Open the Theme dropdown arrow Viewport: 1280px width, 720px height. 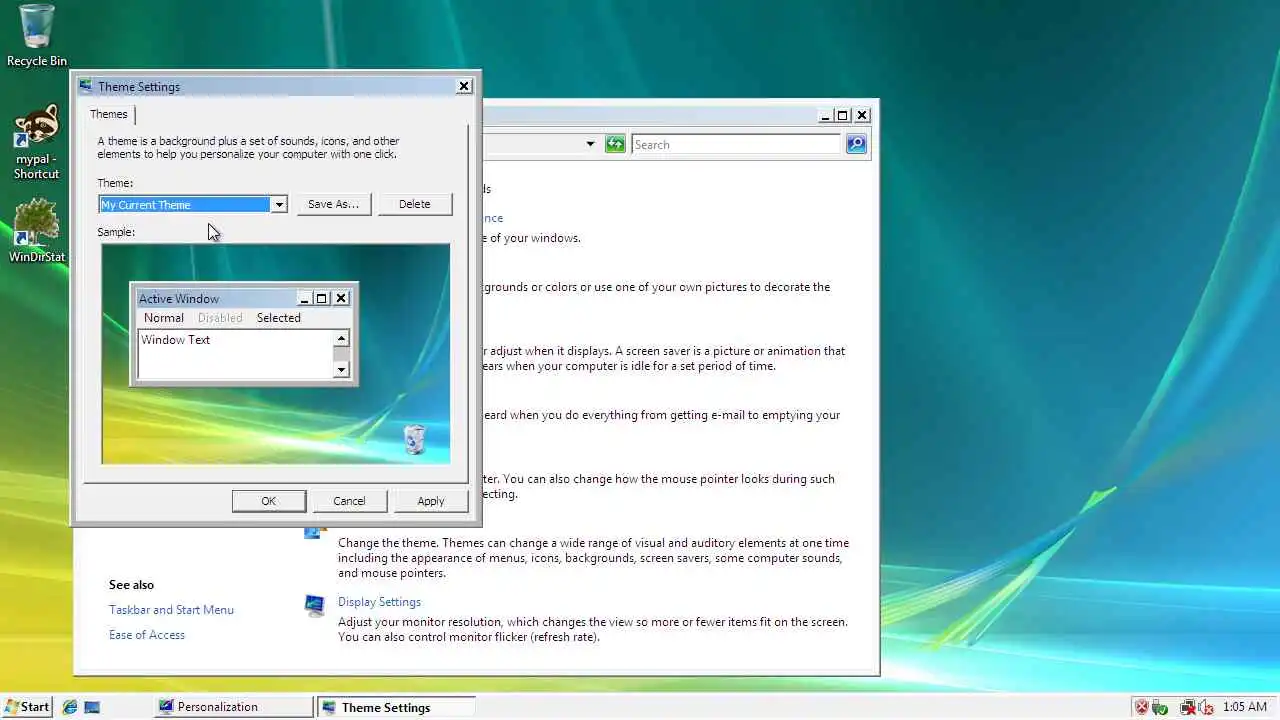point(279,204)
